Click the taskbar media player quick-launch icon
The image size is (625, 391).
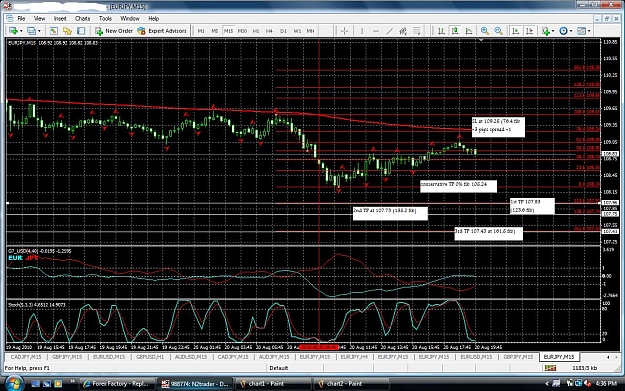pyautogui.click(x=58, y=383)
